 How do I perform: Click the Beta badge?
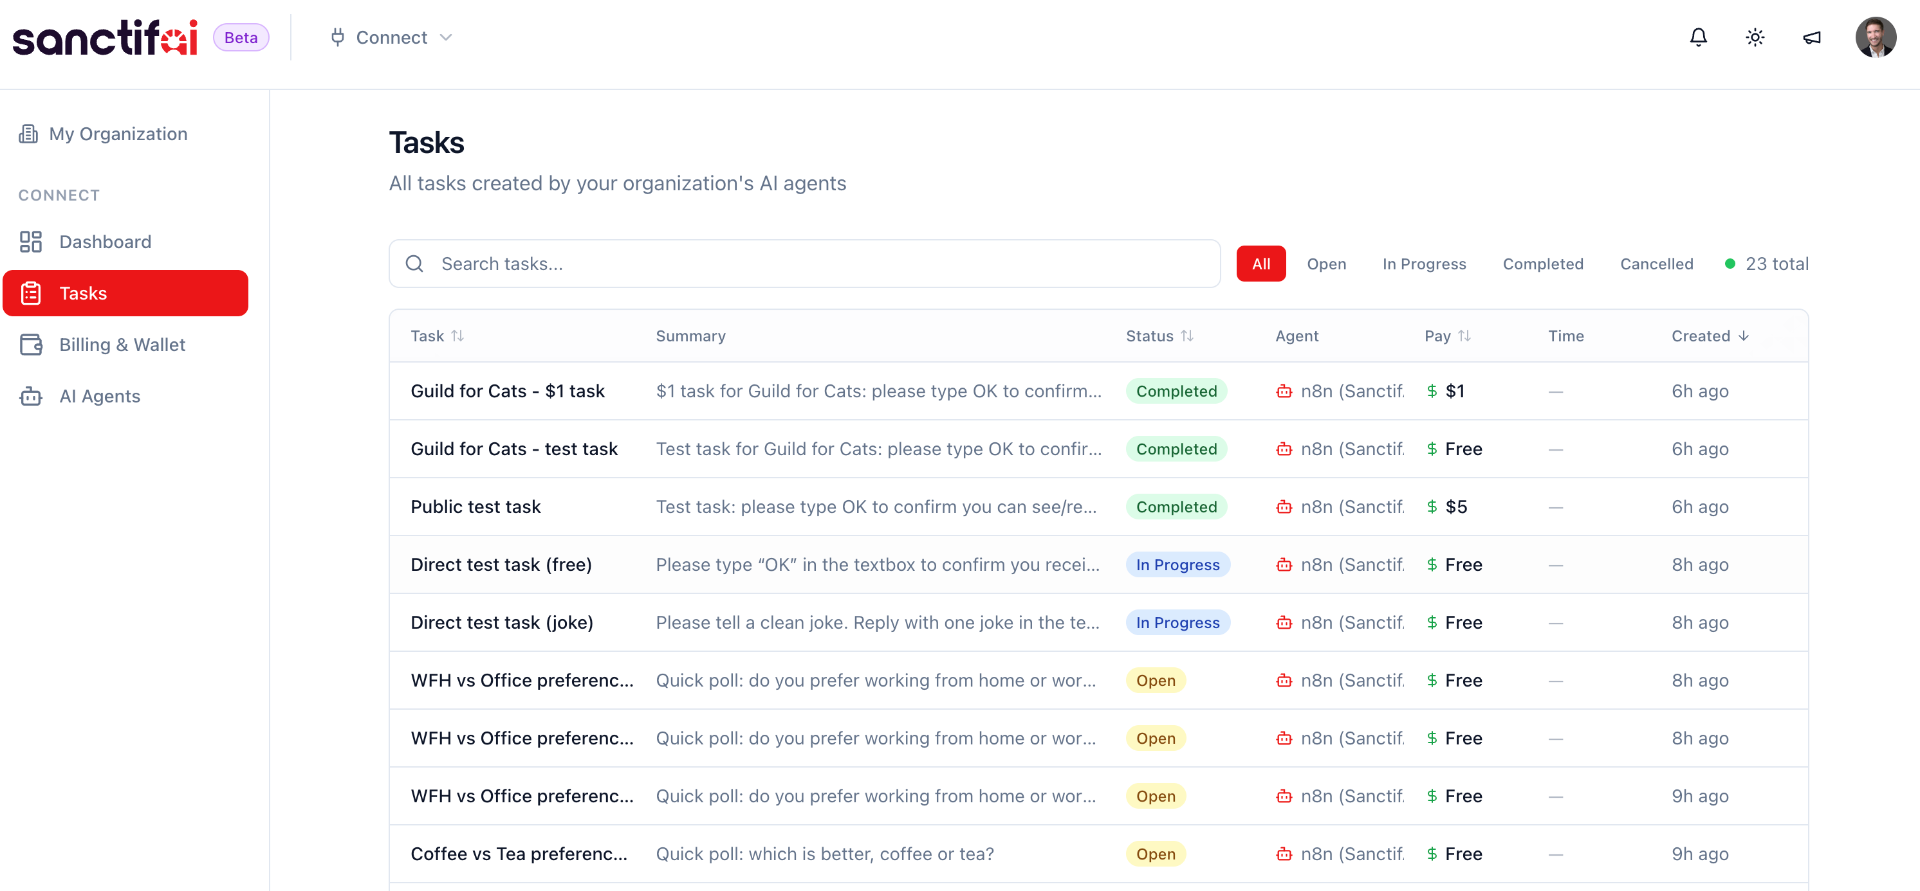pyautogui.click(x=241, y=37)
